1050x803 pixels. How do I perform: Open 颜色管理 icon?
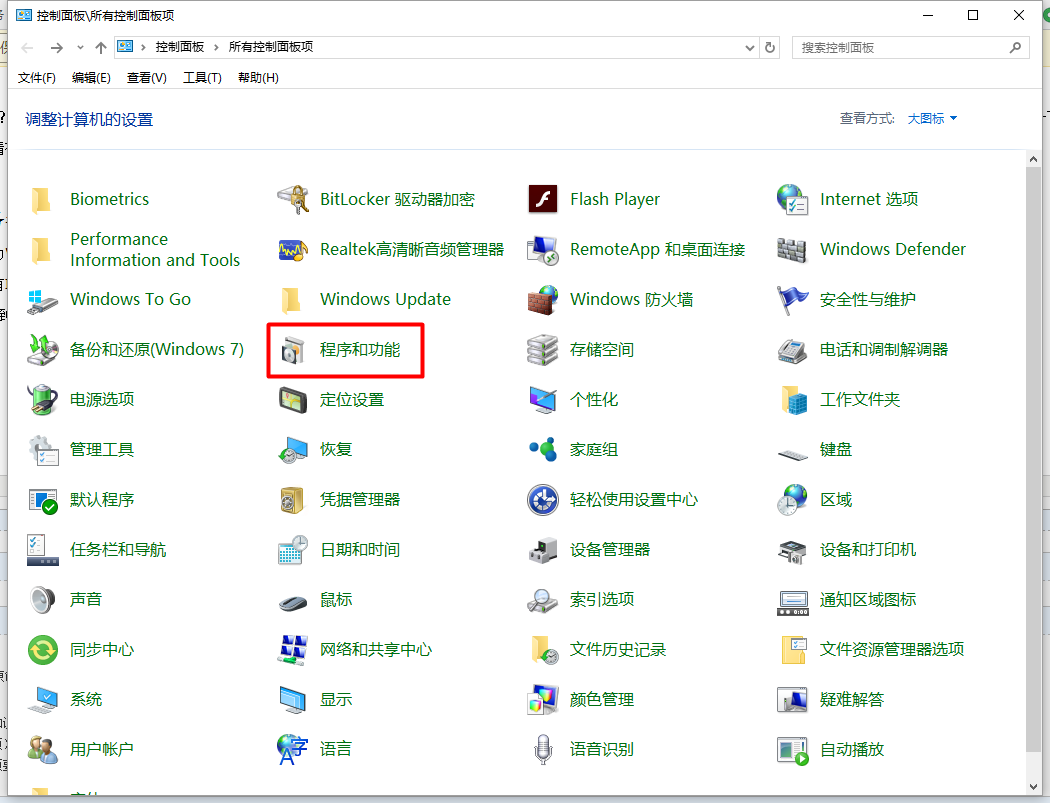click(x=542, y=700)
